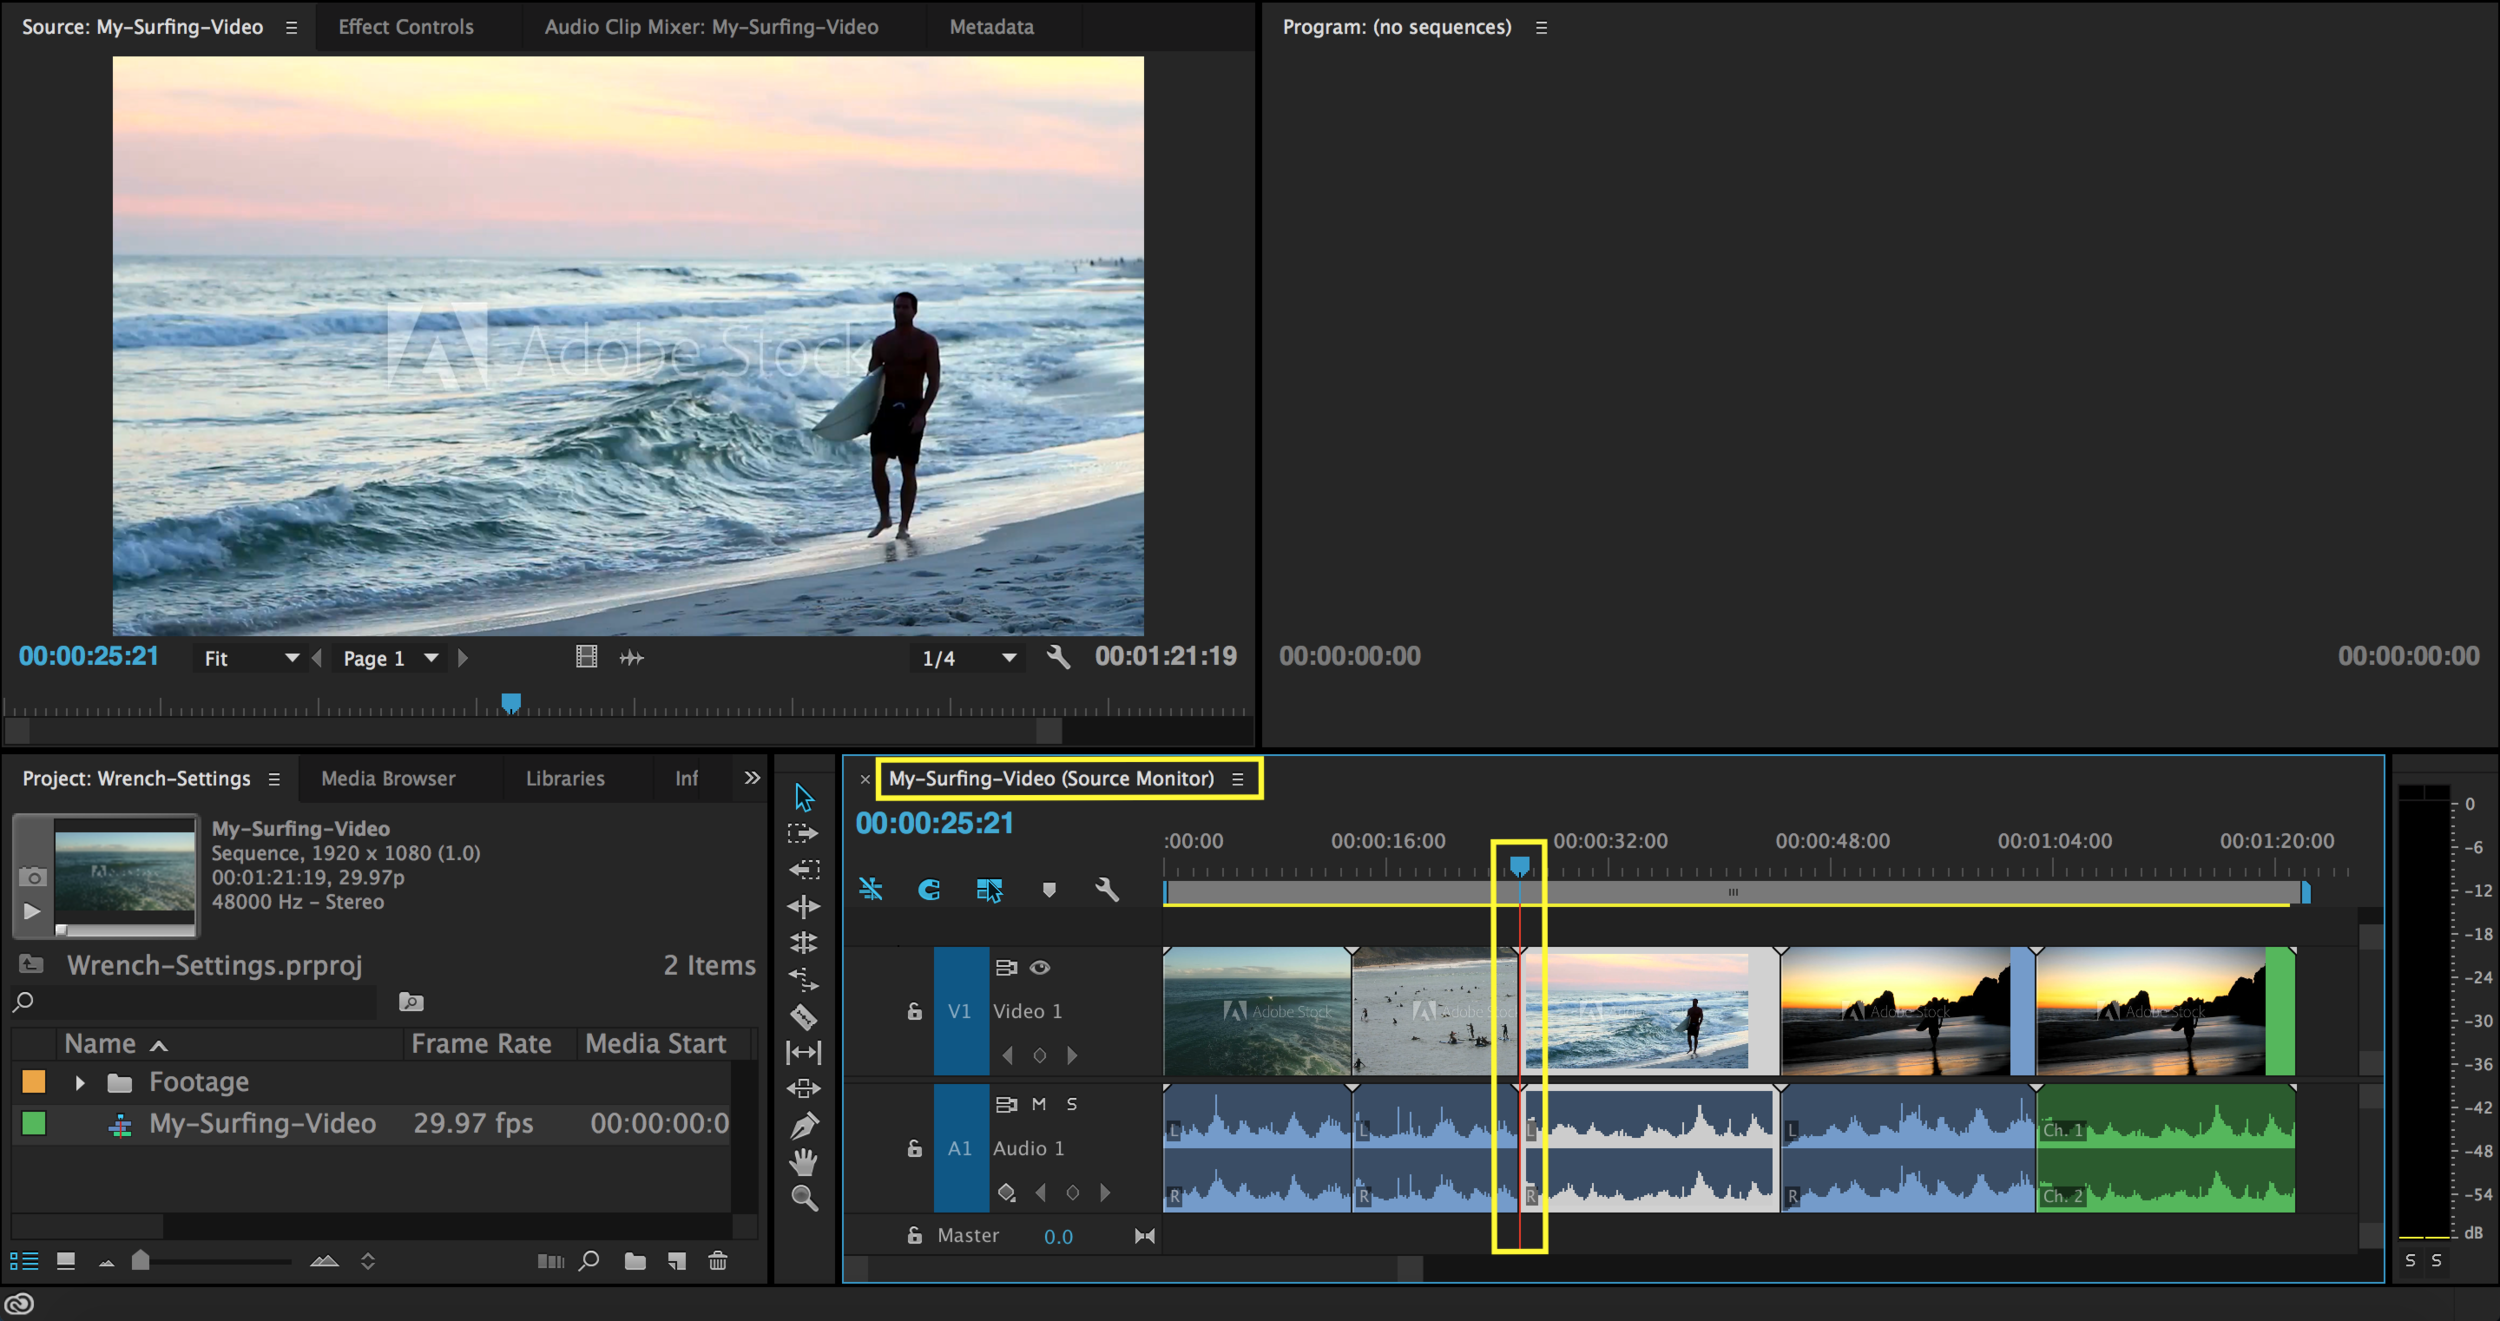Click the orange label swatch for Footage
Image resolution: width=2500 pixels, height=1321 pixels.
tap(34, 1082)
